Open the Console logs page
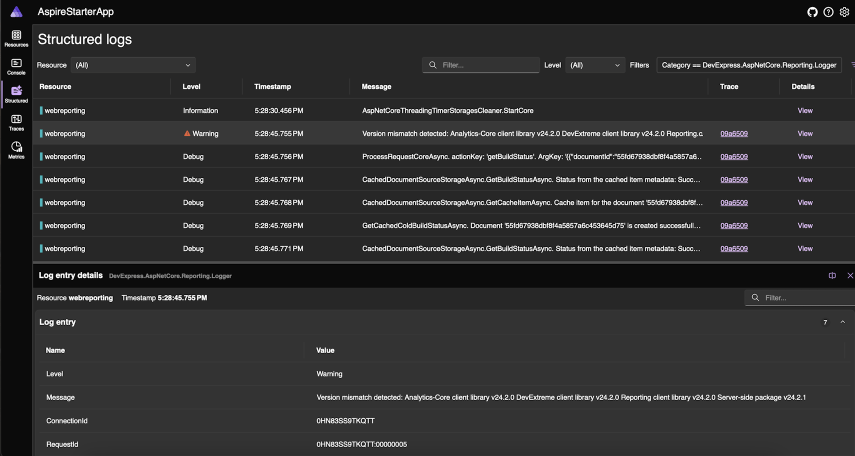 click(x=16, y=66)
